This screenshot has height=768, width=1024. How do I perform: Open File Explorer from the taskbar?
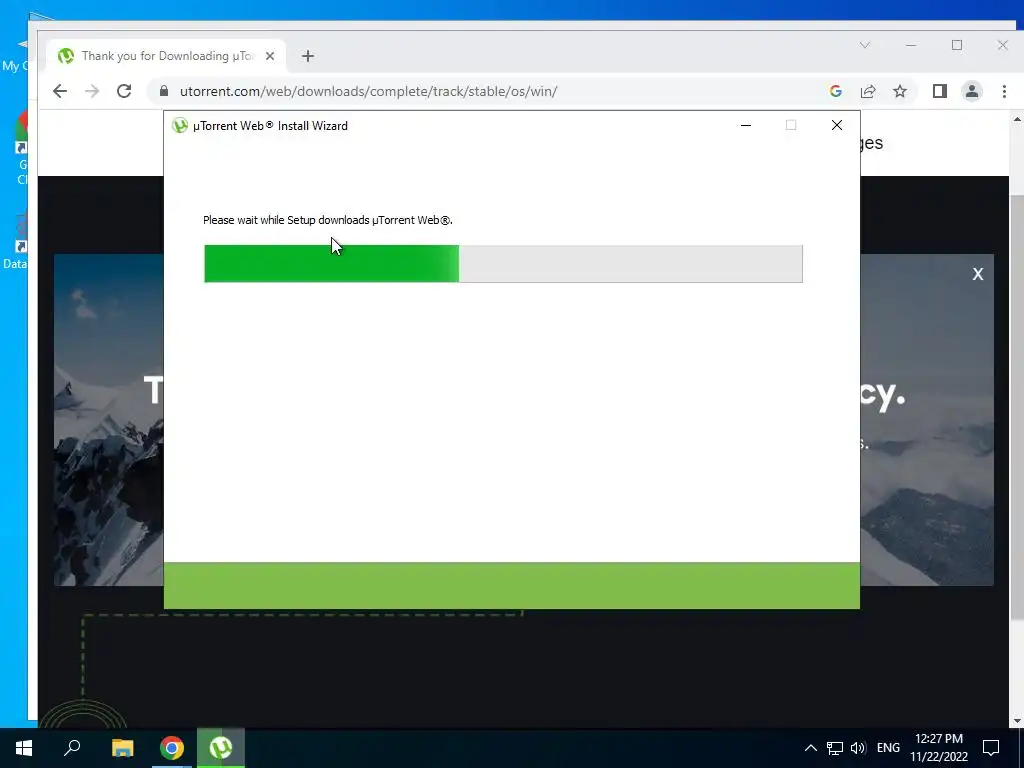[x=122, y=748]
